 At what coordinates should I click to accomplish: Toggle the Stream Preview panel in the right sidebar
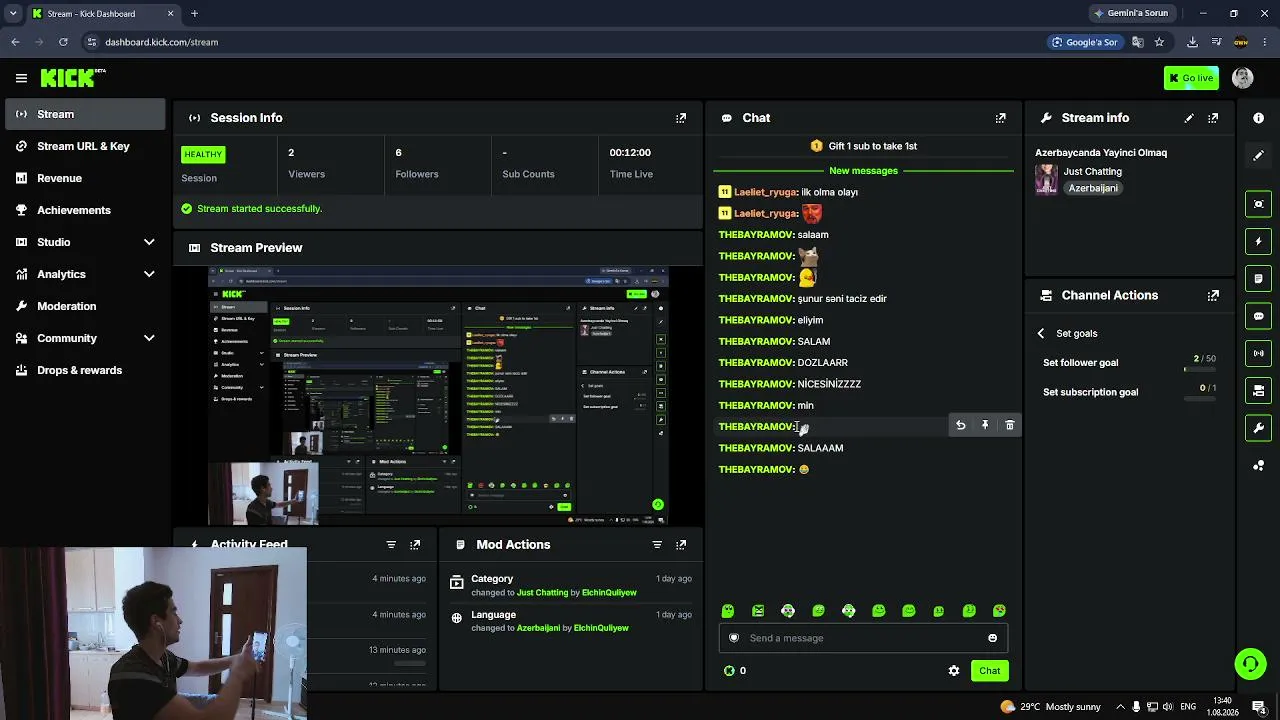[x=1258, y=204]
